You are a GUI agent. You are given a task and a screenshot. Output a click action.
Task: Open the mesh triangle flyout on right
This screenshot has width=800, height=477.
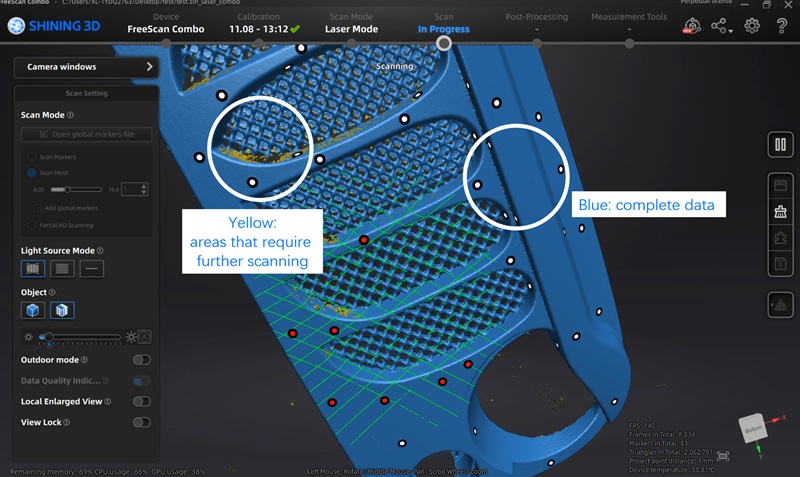[780, 305]
